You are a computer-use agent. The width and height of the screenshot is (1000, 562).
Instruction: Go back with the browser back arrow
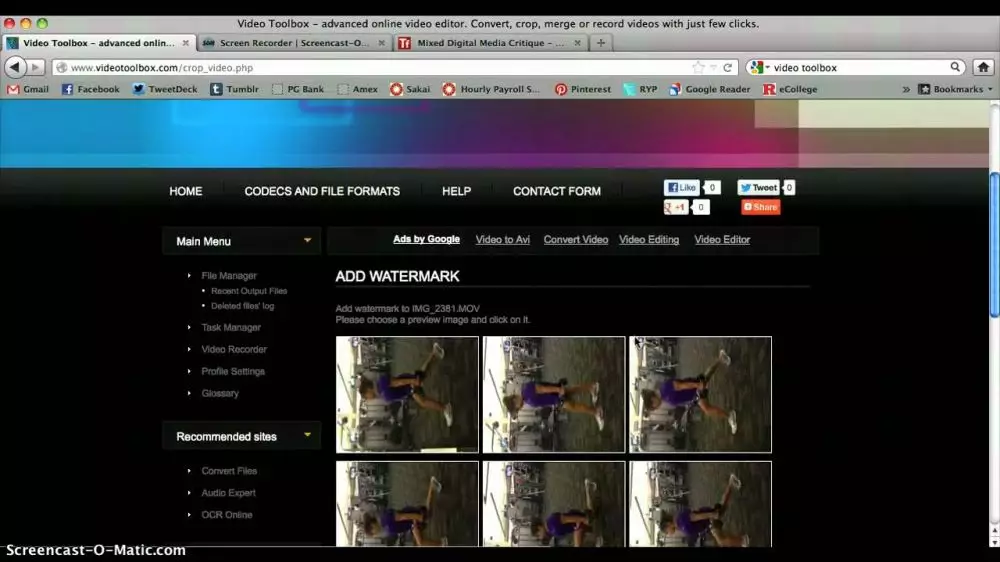click(16, 67)
